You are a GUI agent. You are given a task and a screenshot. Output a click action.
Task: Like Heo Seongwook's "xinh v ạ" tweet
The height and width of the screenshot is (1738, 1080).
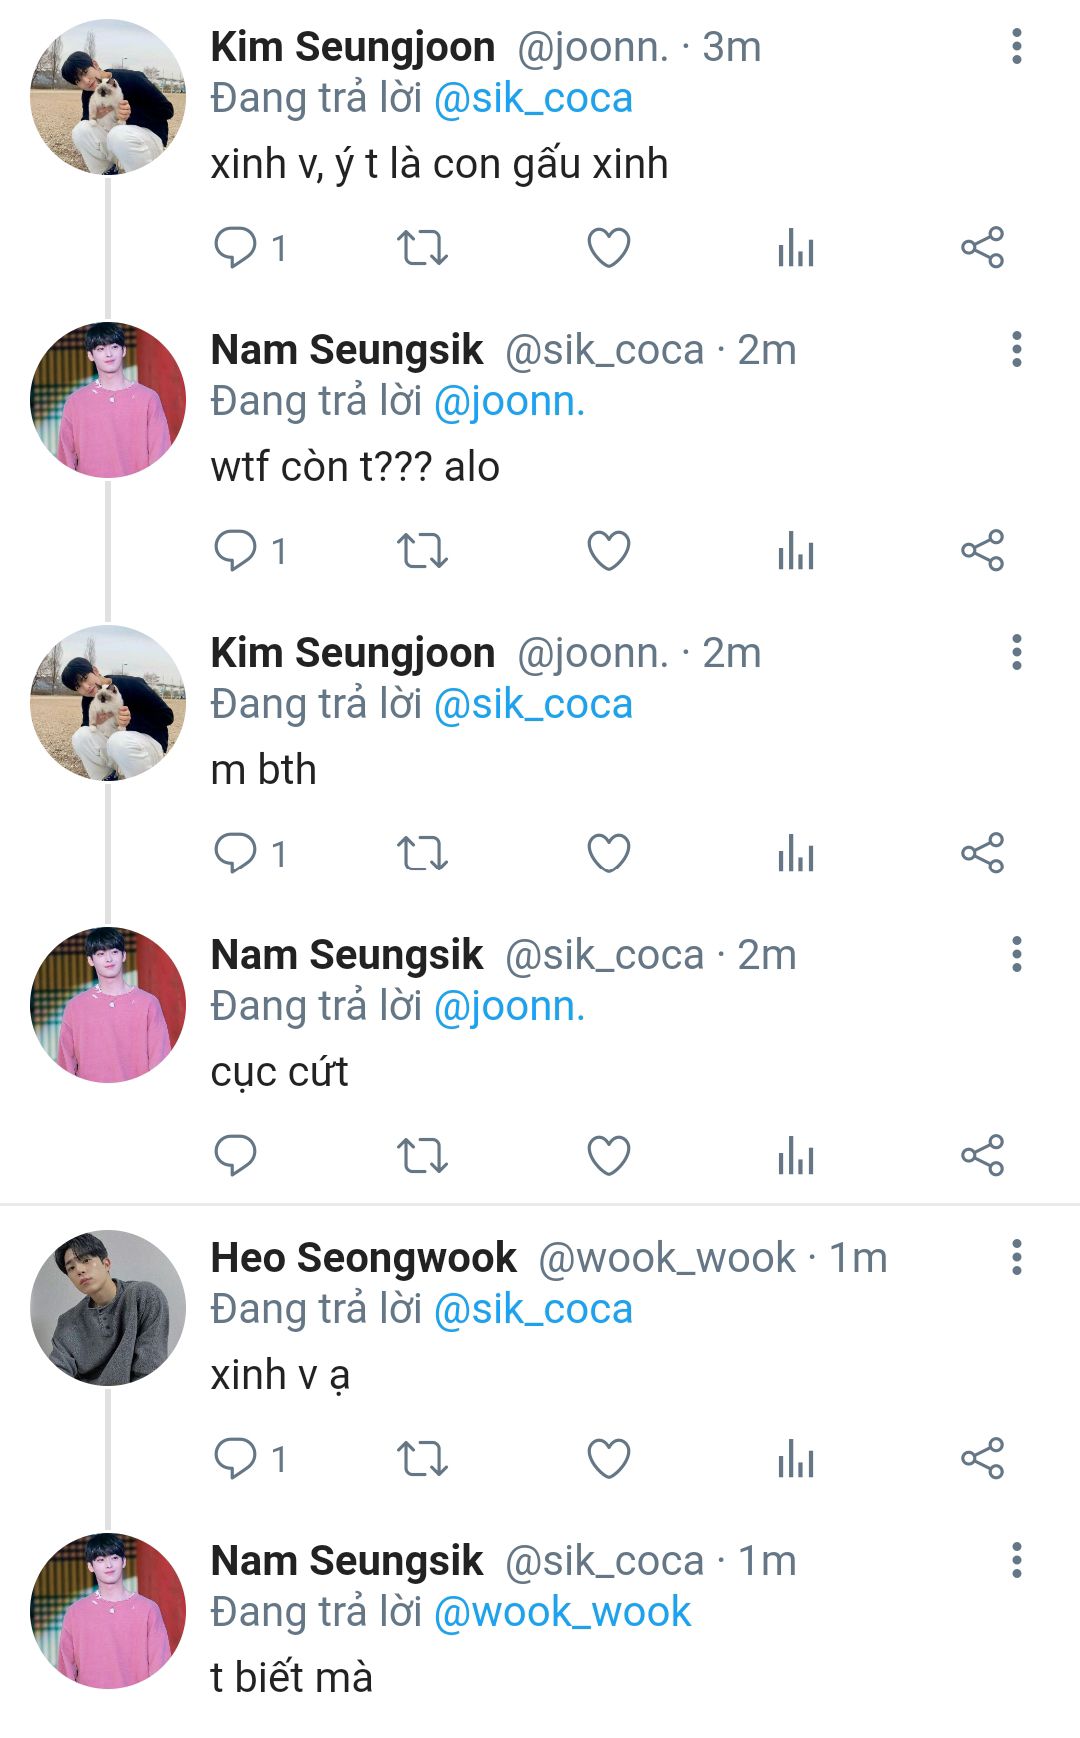[x=608, y=1459]
